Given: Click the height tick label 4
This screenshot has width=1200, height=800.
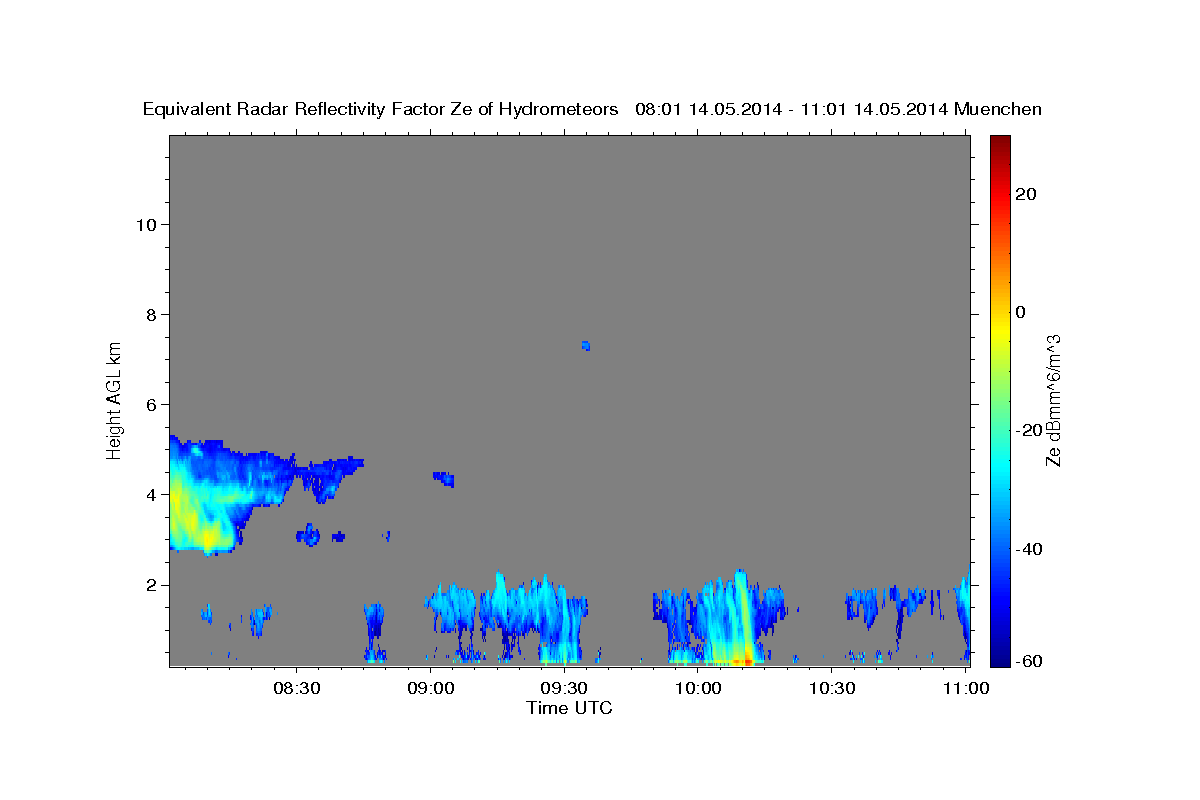Looking at the screenshot, I should click(x=152, y=494).
